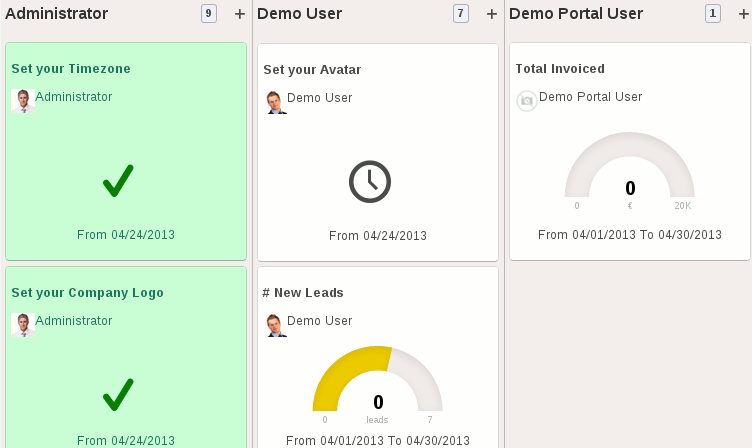This screenshot has width=752, height=448.
Task: Click Demo User avatar in Set your Avatar card
Action: (x=275, y=102)
